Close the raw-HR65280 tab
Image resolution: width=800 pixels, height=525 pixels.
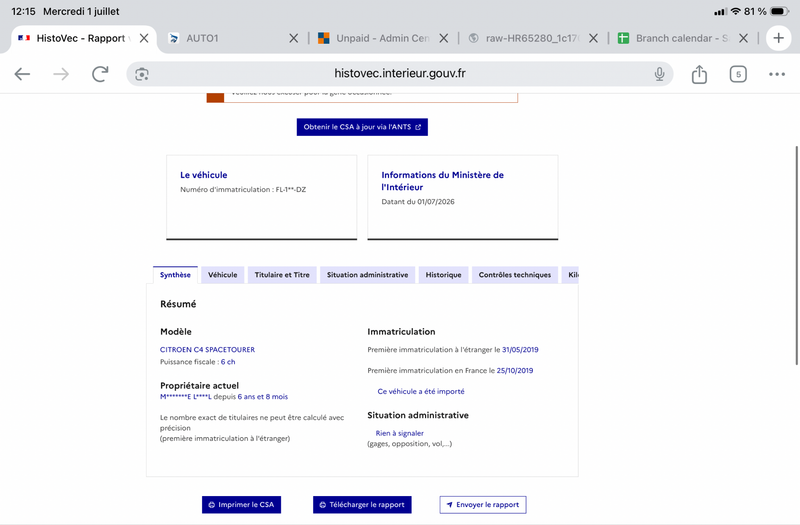coord(593,38)
